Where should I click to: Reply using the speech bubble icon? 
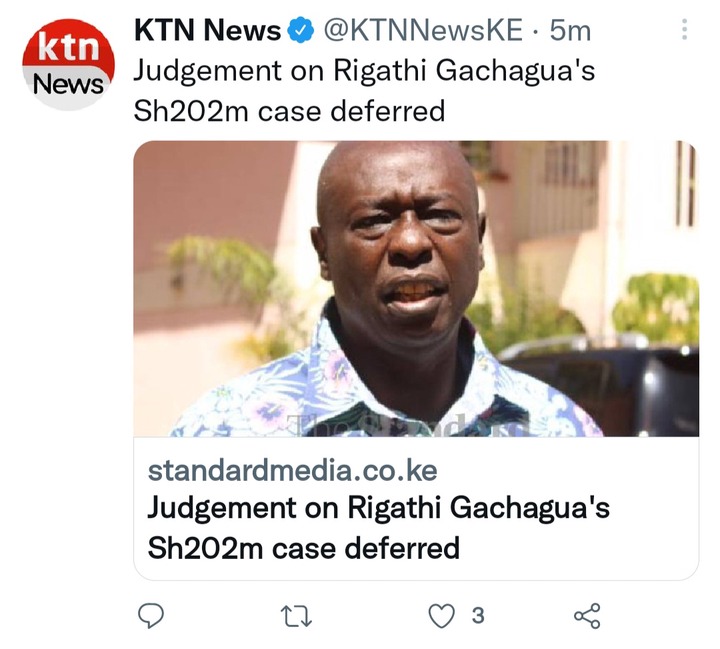tap(151, 615)
